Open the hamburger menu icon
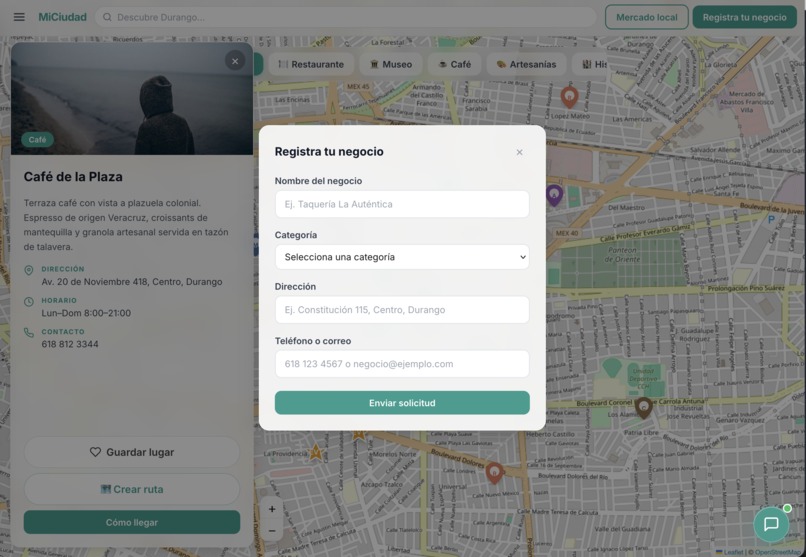806x557 pixels. tap(19, 17)
